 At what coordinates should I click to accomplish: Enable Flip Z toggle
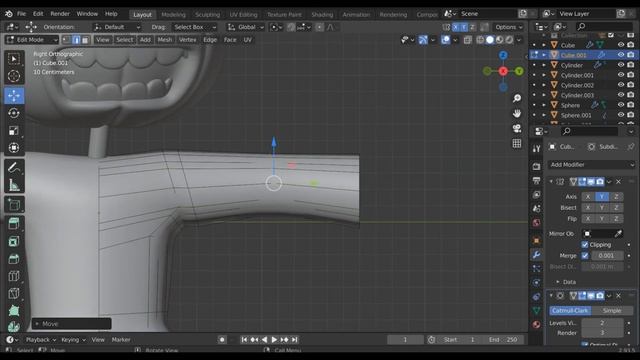pos(616,219)
